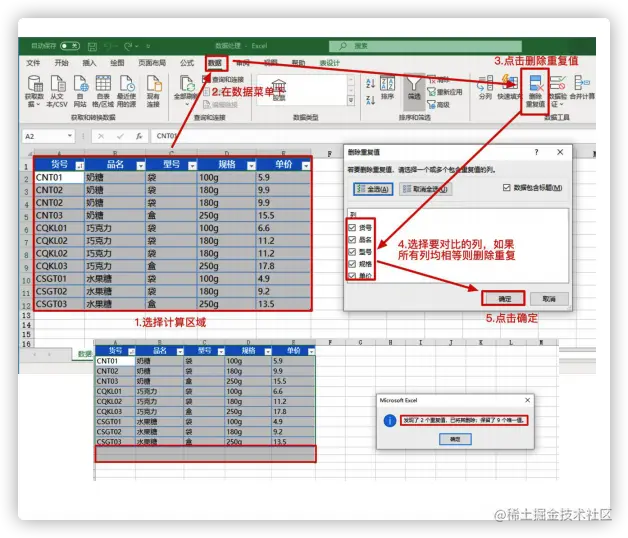
Task: Open the File (文件) tab
Action: pyautogui.click(x=33, y=63)
